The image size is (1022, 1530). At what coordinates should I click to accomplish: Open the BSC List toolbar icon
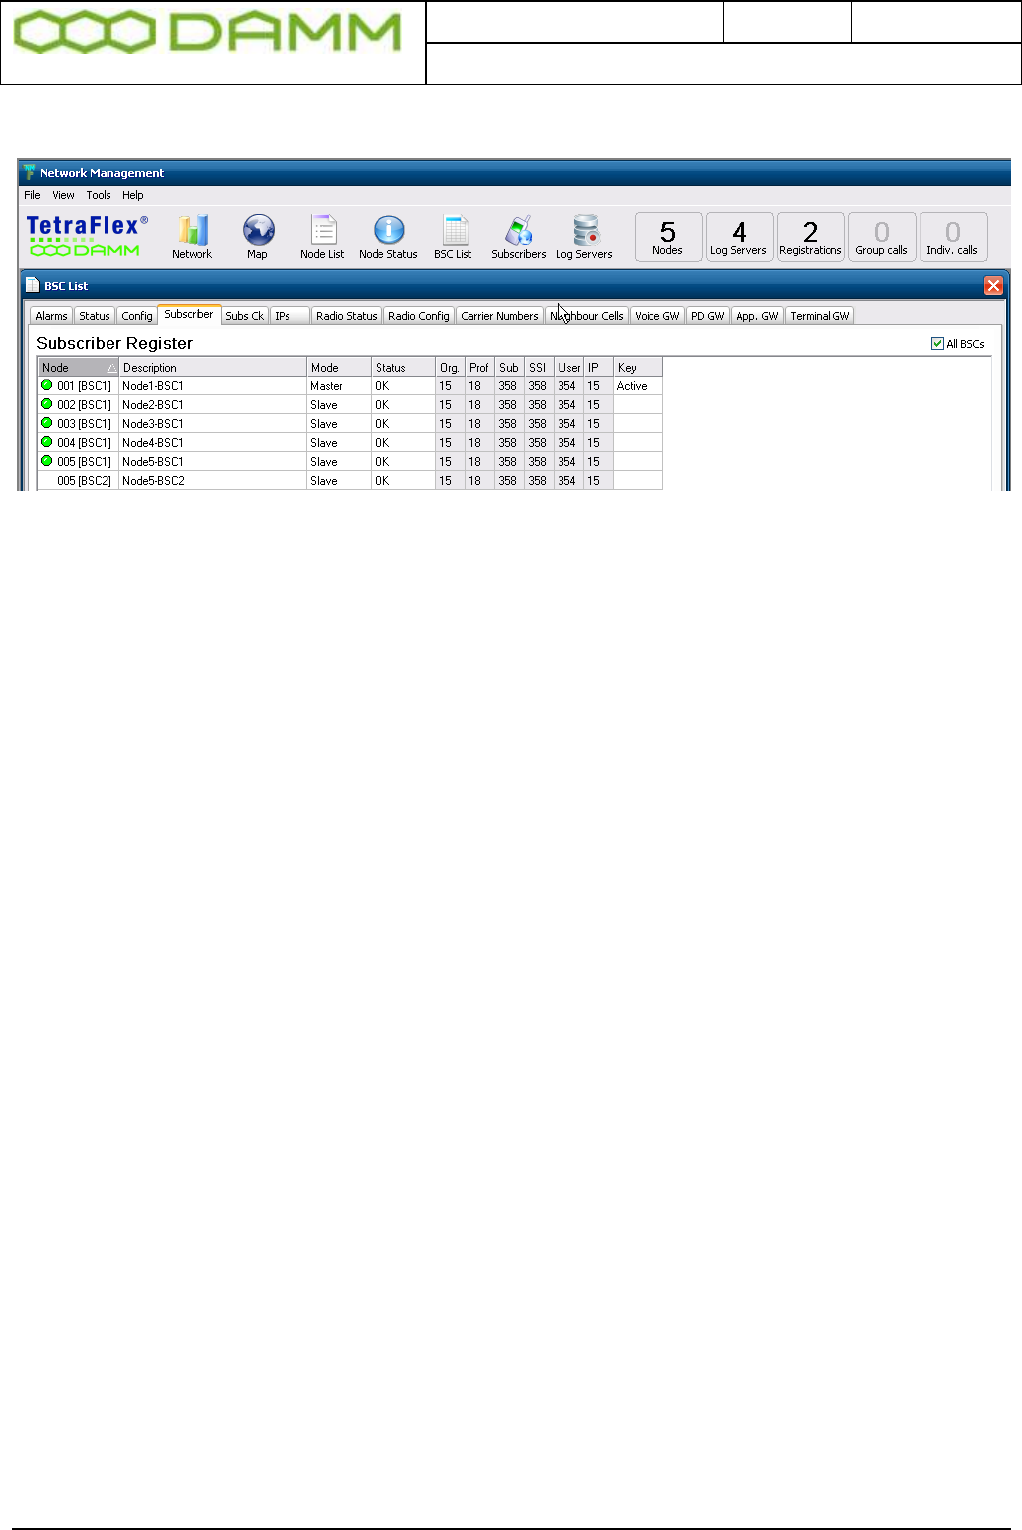tap(453, 237)
